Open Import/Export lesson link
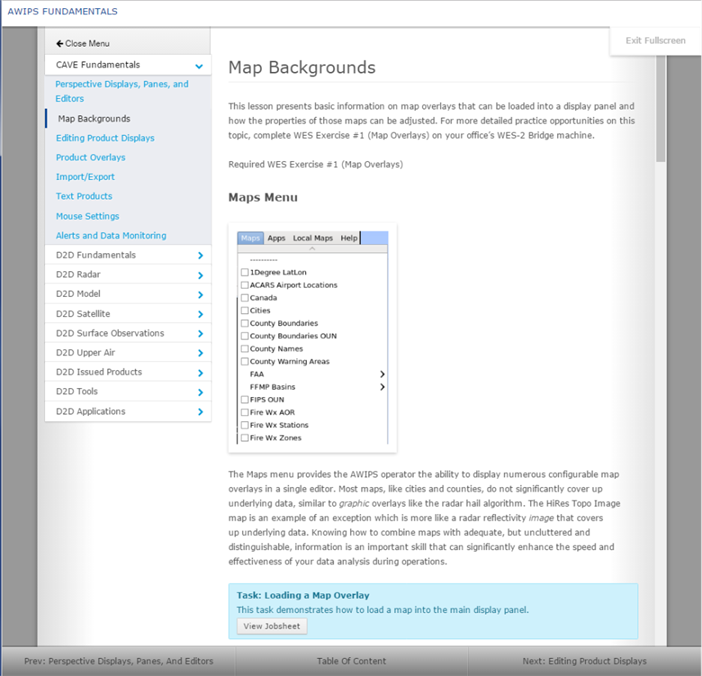Image resolution: width=702 pixels, height=676 pixels. [x=85, y=177]
